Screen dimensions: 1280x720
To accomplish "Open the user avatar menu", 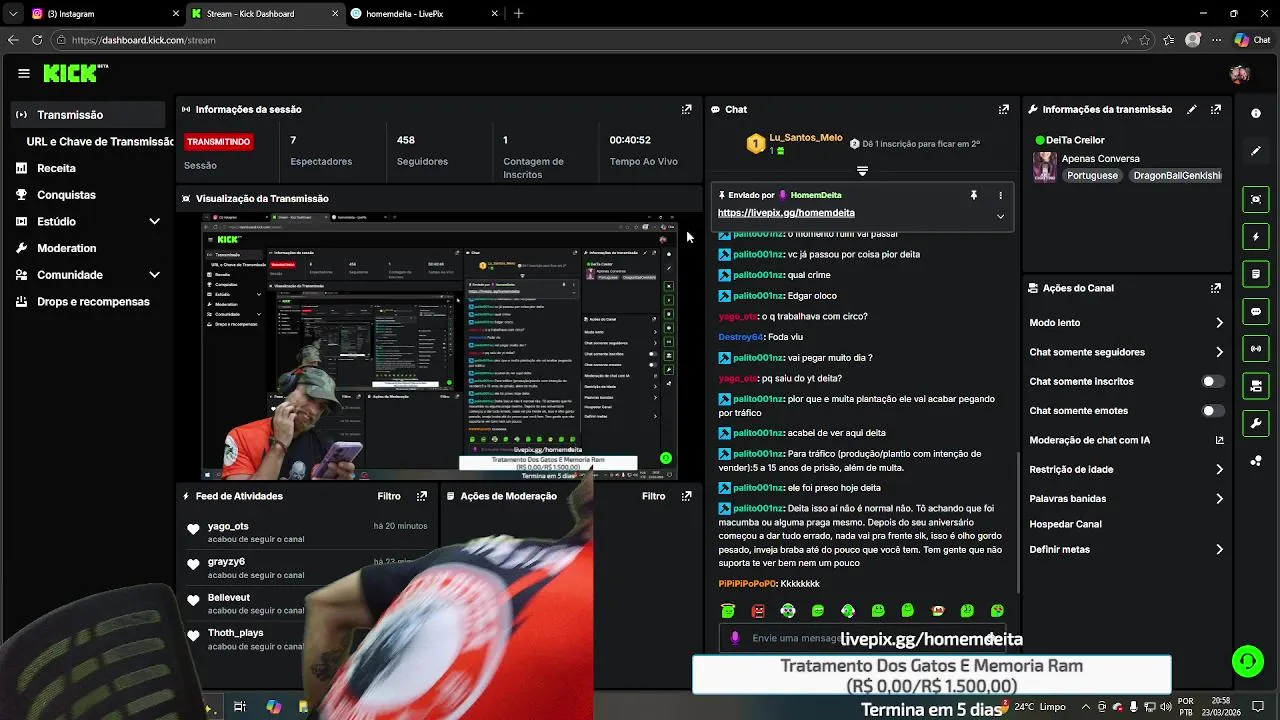I will click(x=1240, y=74).
